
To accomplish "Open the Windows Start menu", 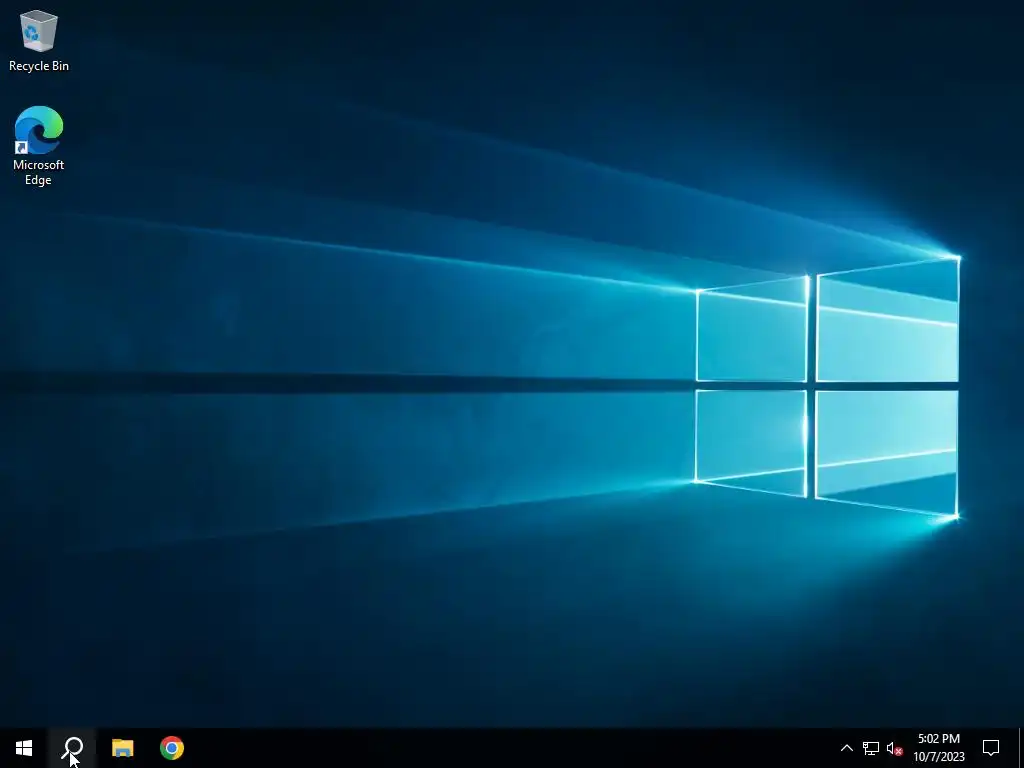I will [24, 748].
